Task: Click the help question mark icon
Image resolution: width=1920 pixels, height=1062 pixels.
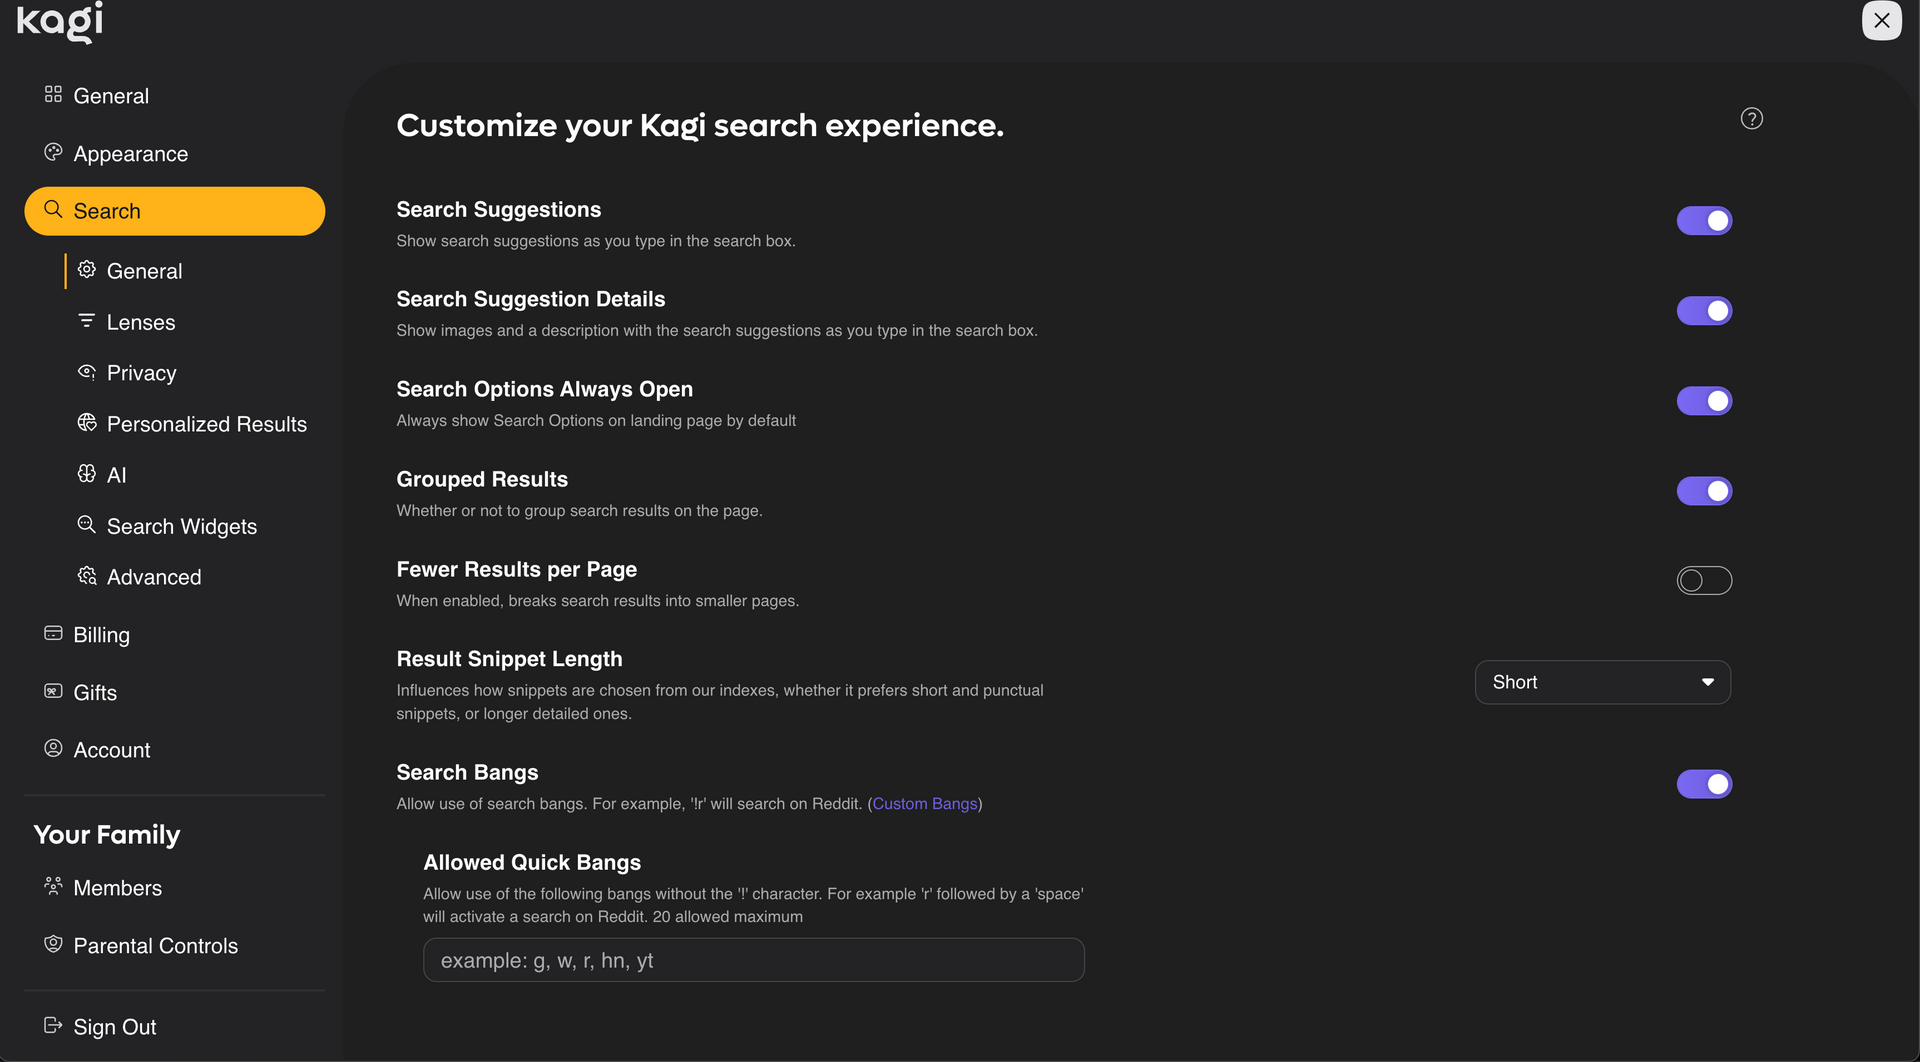Action: pos(1751,119)
